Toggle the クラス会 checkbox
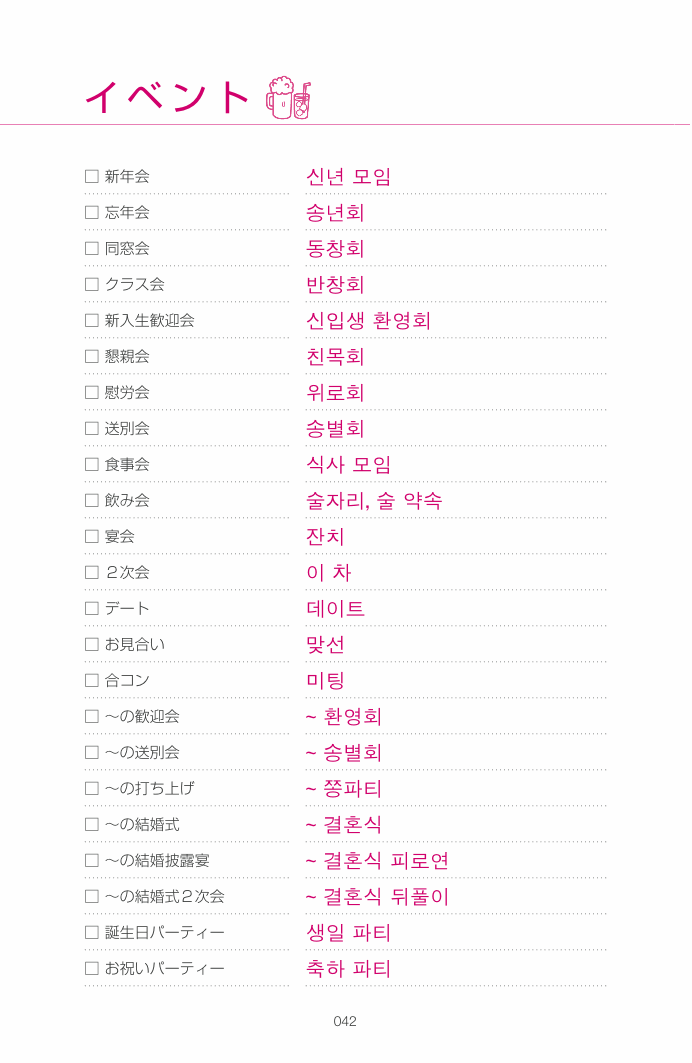 click(91, 284)
